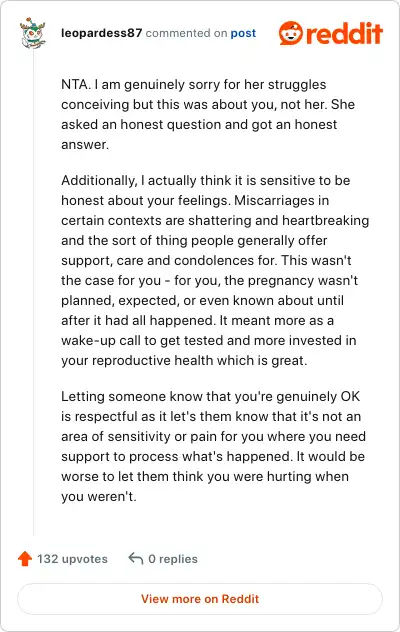The image size is (400, 632).
Task: Click the orange Reddit Snoo logo icon
Action: 290,33
